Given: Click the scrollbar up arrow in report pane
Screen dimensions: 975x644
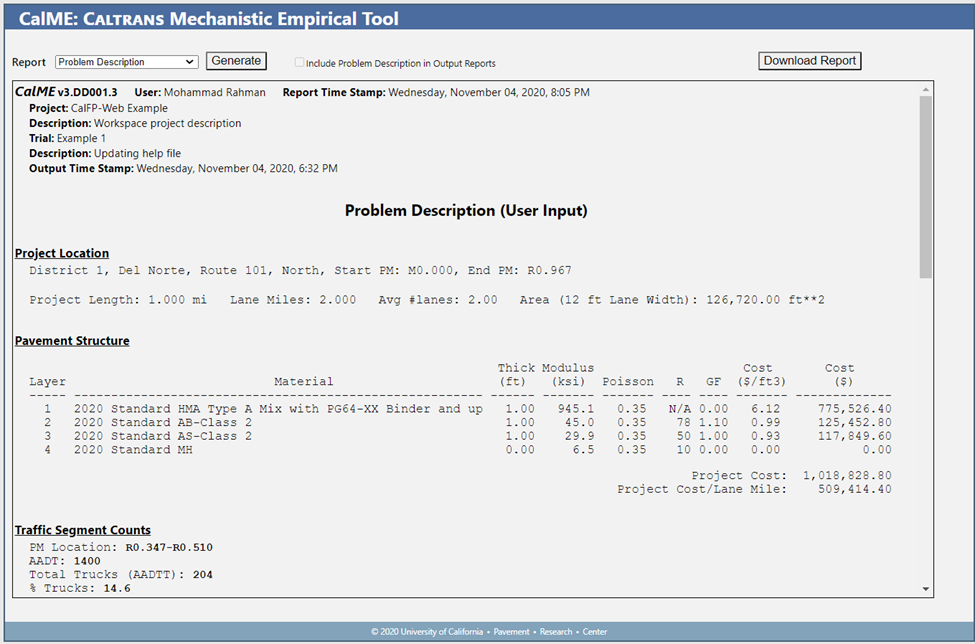Looking at the screenshot, I should pos(925,89).
